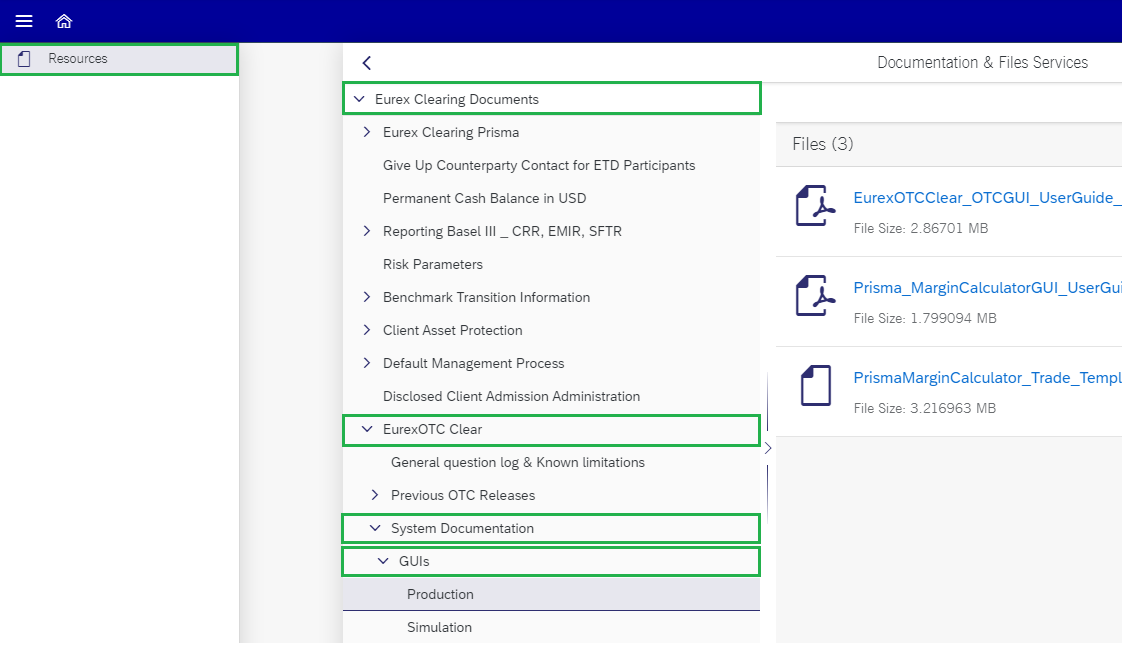Click file icon for PrismaMarginCalculator Trade Template

pos(815,385)
